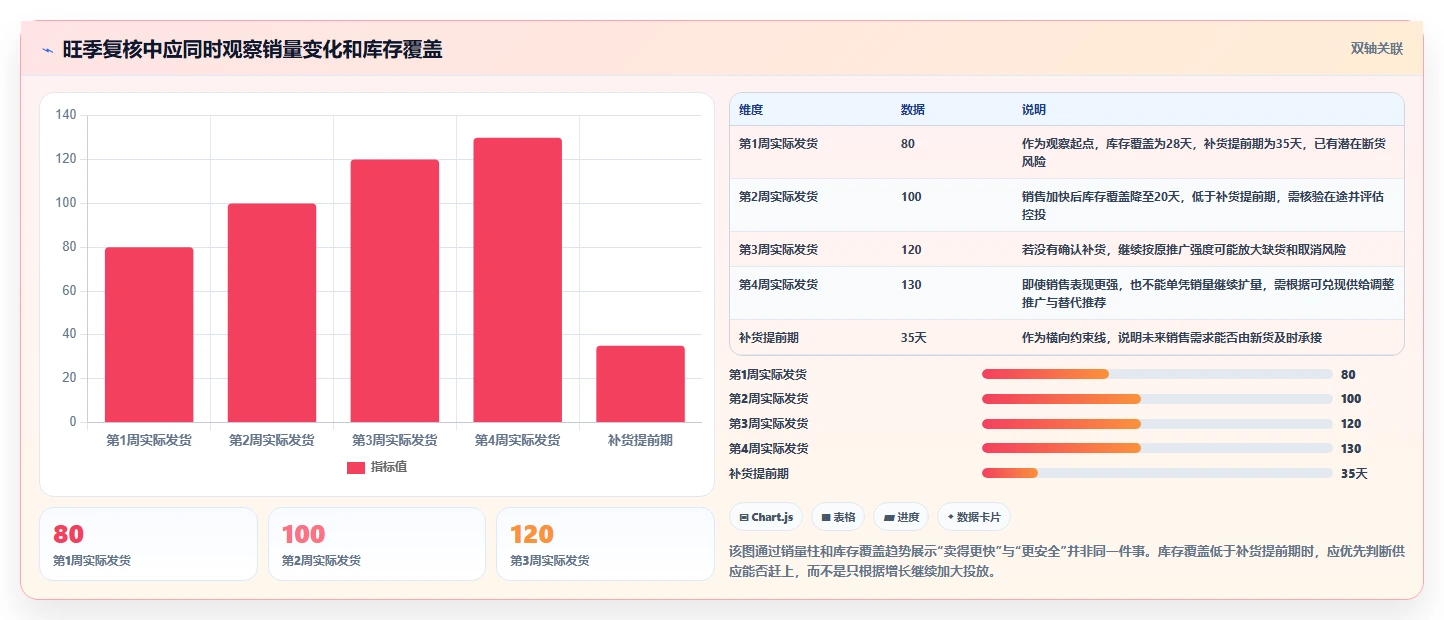1444x620 pixels.
Task: Click the progress value 35天
Action: pos(1354,474)
